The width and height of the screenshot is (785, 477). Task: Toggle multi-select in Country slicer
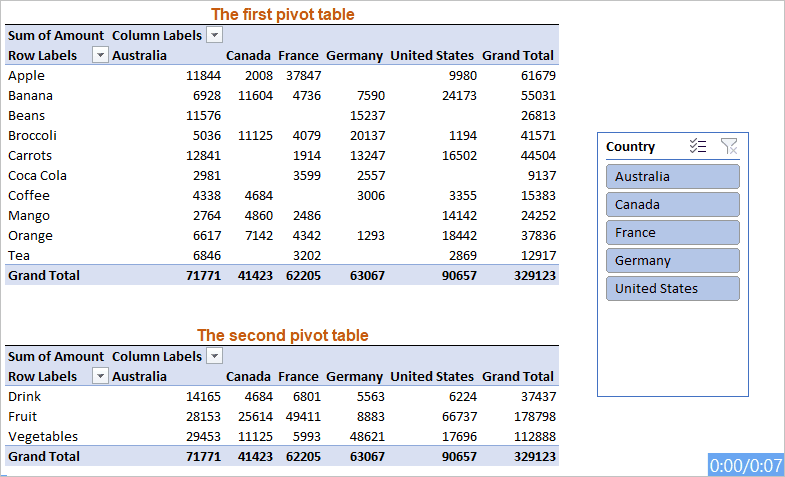(697, 146)
